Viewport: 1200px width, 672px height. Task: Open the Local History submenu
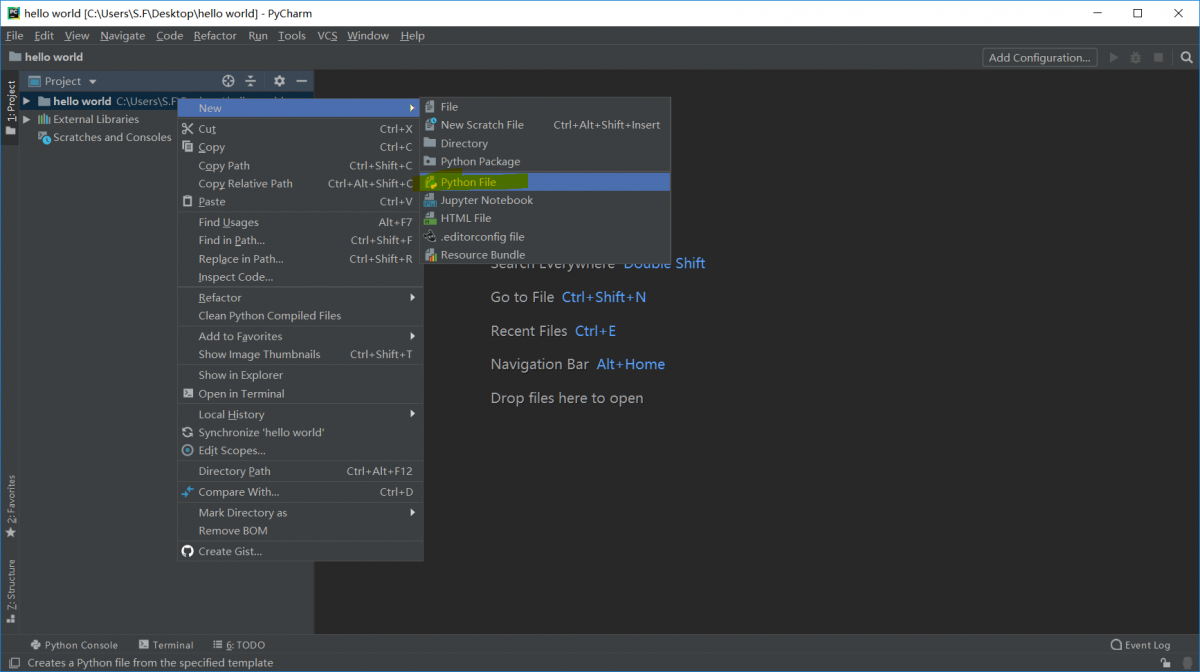pos(300,414)
